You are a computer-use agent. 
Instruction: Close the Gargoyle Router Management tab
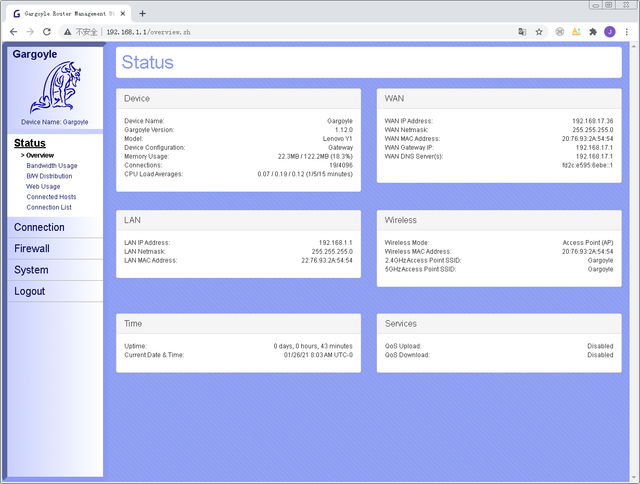coord(122,14)
